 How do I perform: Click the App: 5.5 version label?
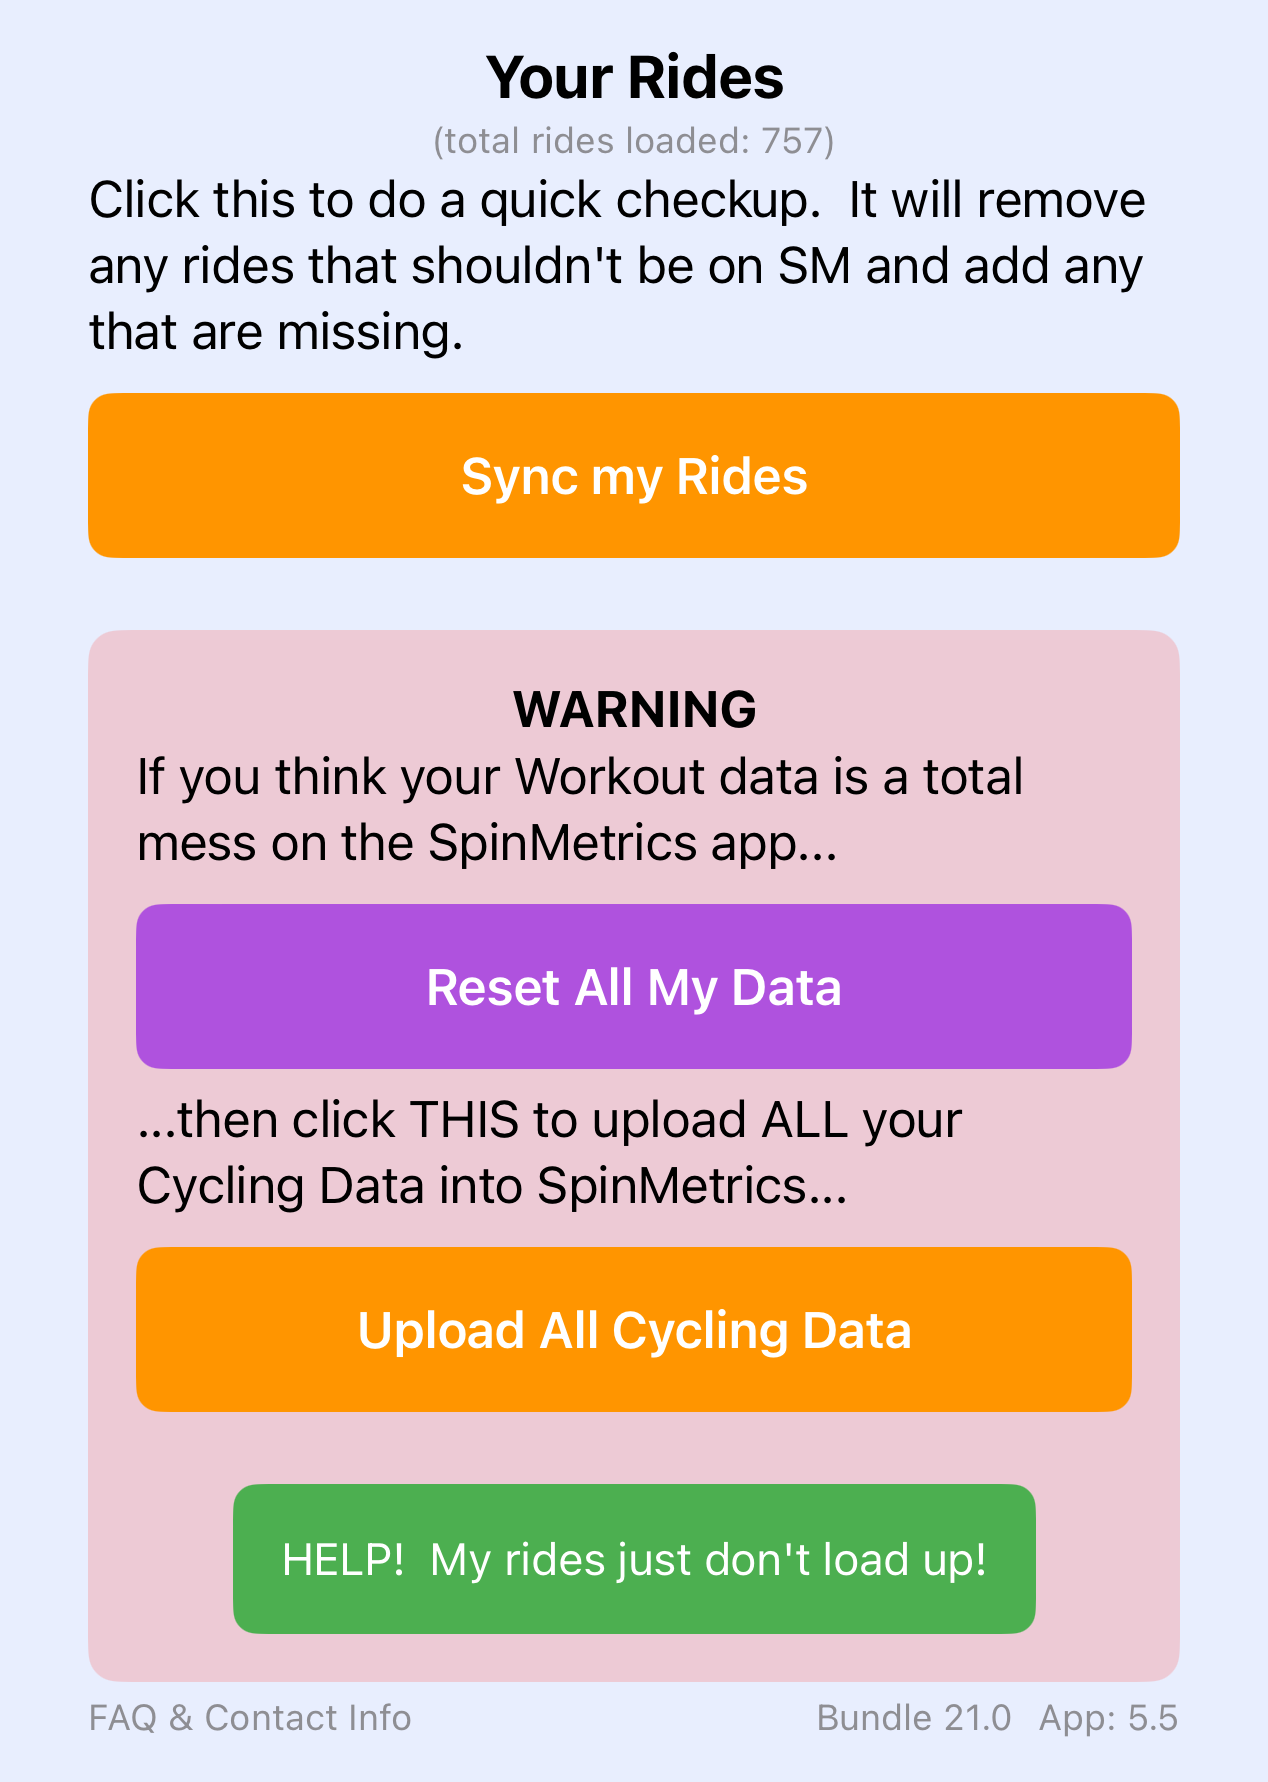[x=1108, y=1718]
